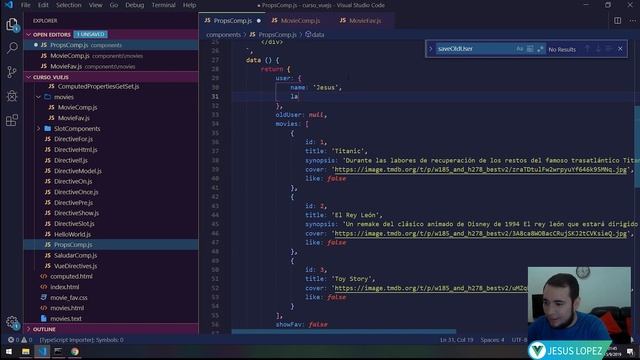This screenshot has height=360, width=640.
Task: Toggle Find in Selection button
Action: [x=609, y=49]
